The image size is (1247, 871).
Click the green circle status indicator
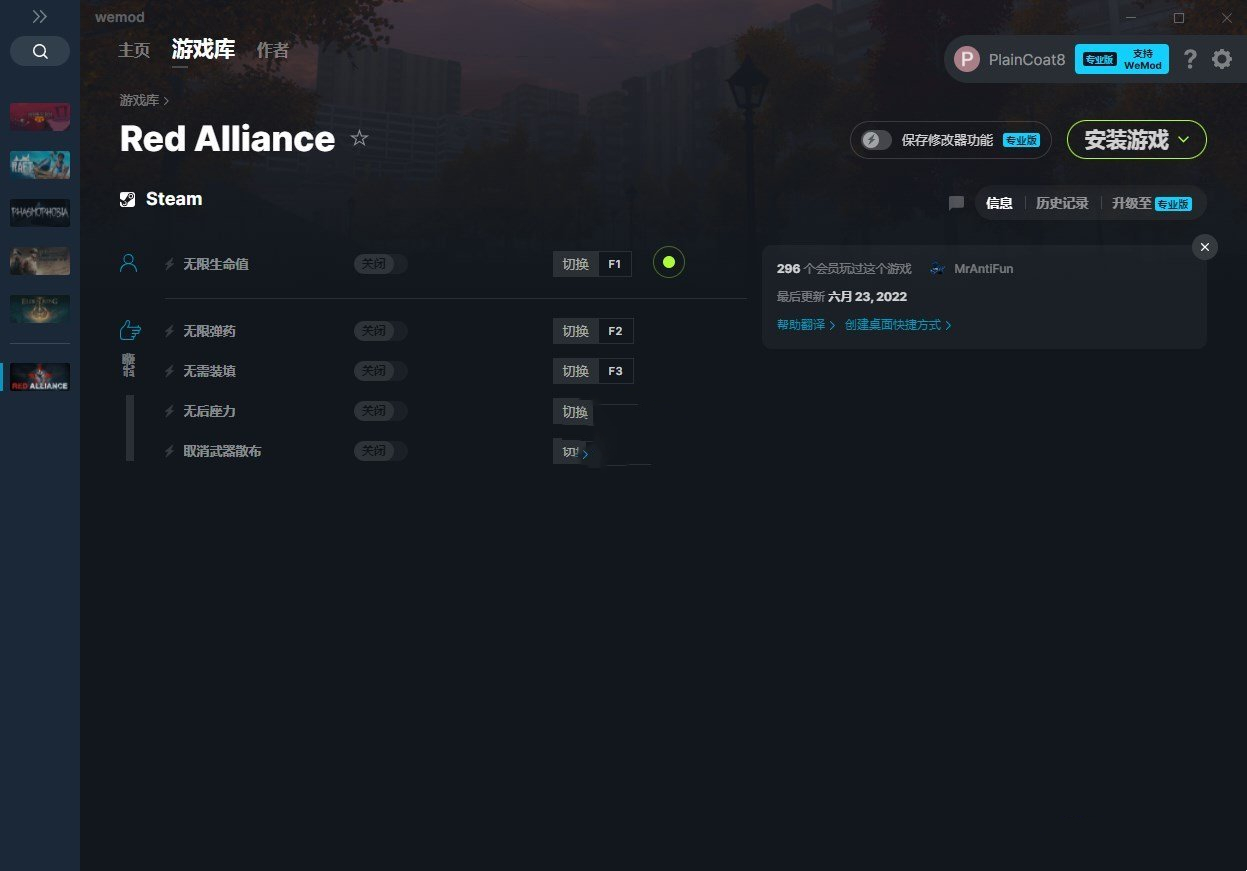(669, 263)
